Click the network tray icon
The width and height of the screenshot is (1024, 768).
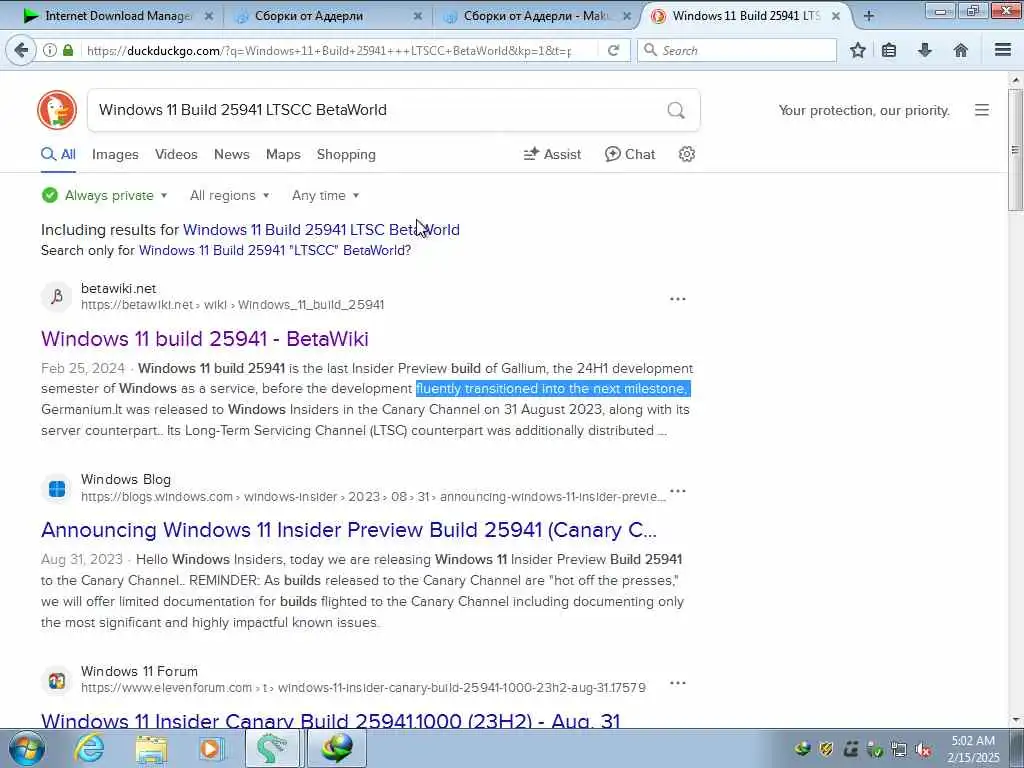point(899,750)
